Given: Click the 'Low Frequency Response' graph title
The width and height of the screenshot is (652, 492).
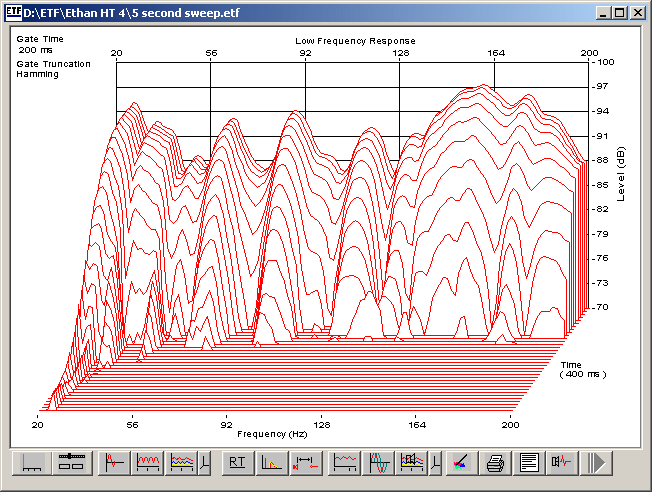Looking at the screenshot, I should point(355,41).
